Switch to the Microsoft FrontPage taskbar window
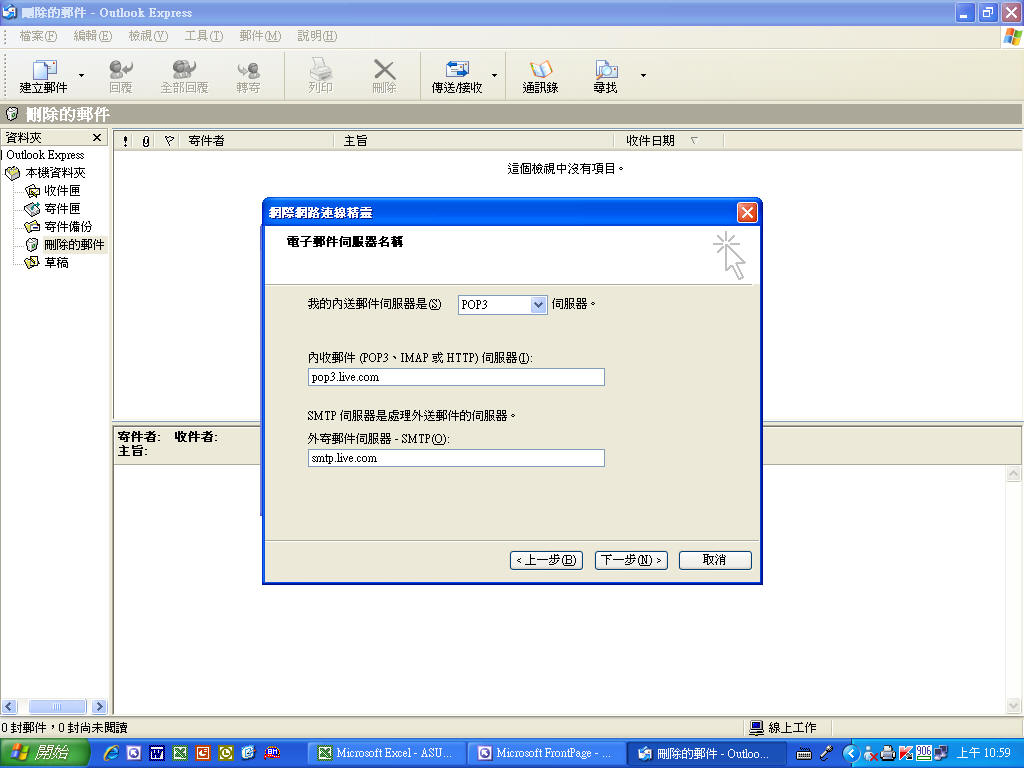Screen dimensions: 1024x768 click(x=546, y=754)
